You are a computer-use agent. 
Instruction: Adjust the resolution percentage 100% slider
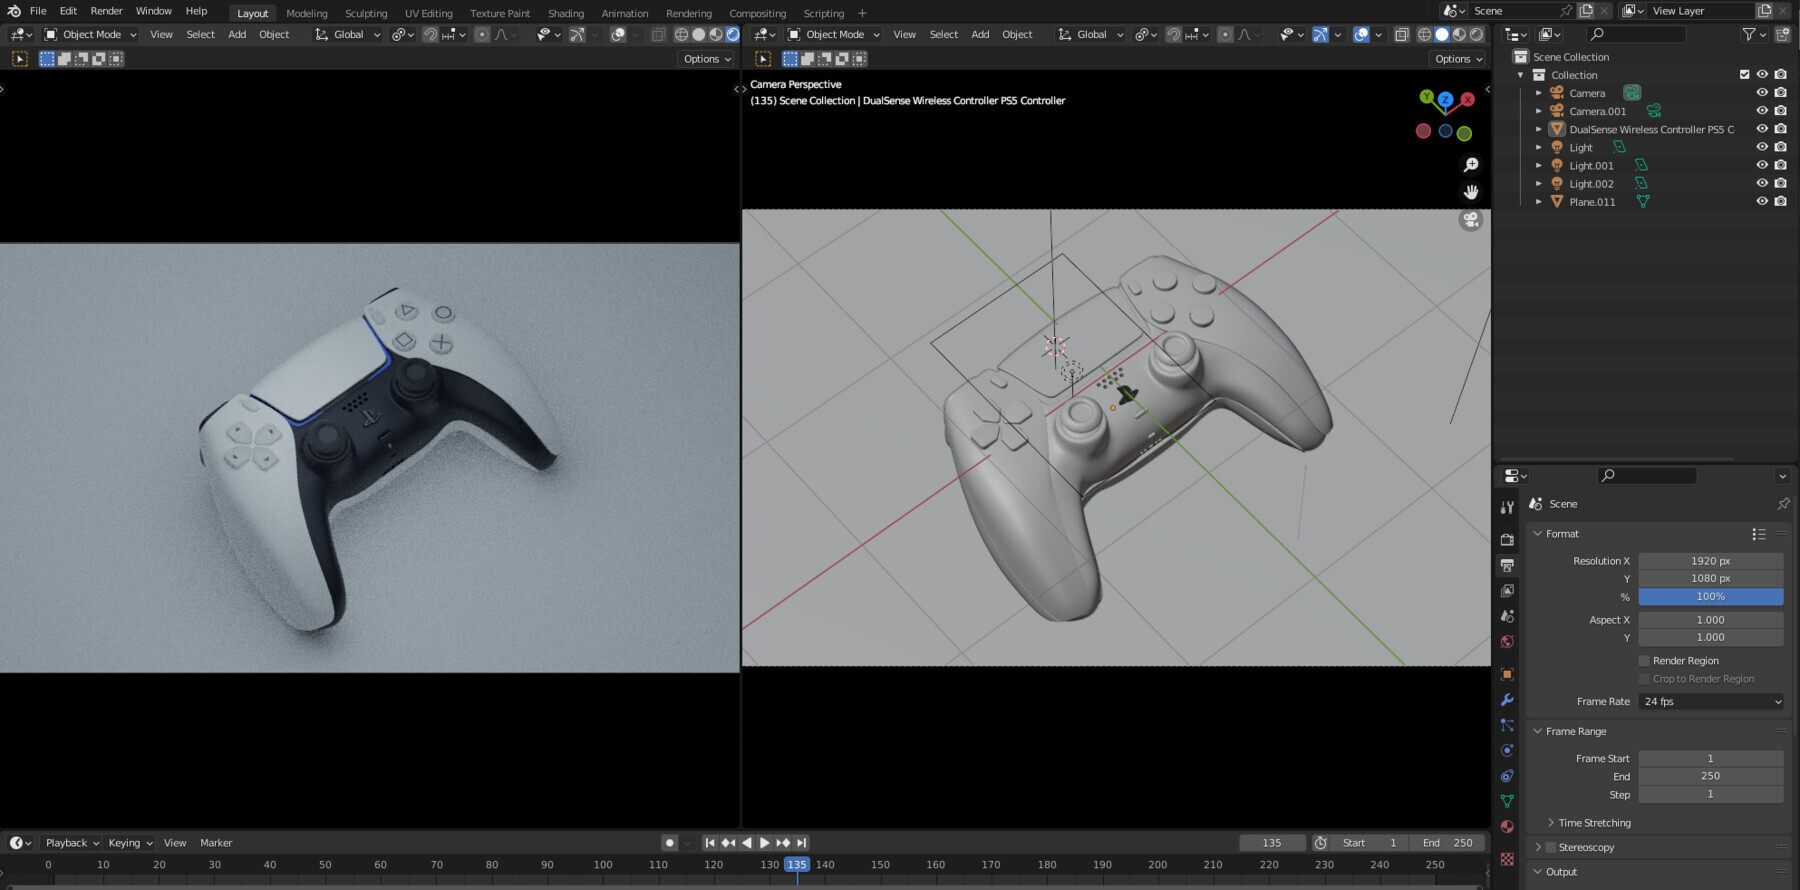pyautogui.click(x=1711, y=597)
